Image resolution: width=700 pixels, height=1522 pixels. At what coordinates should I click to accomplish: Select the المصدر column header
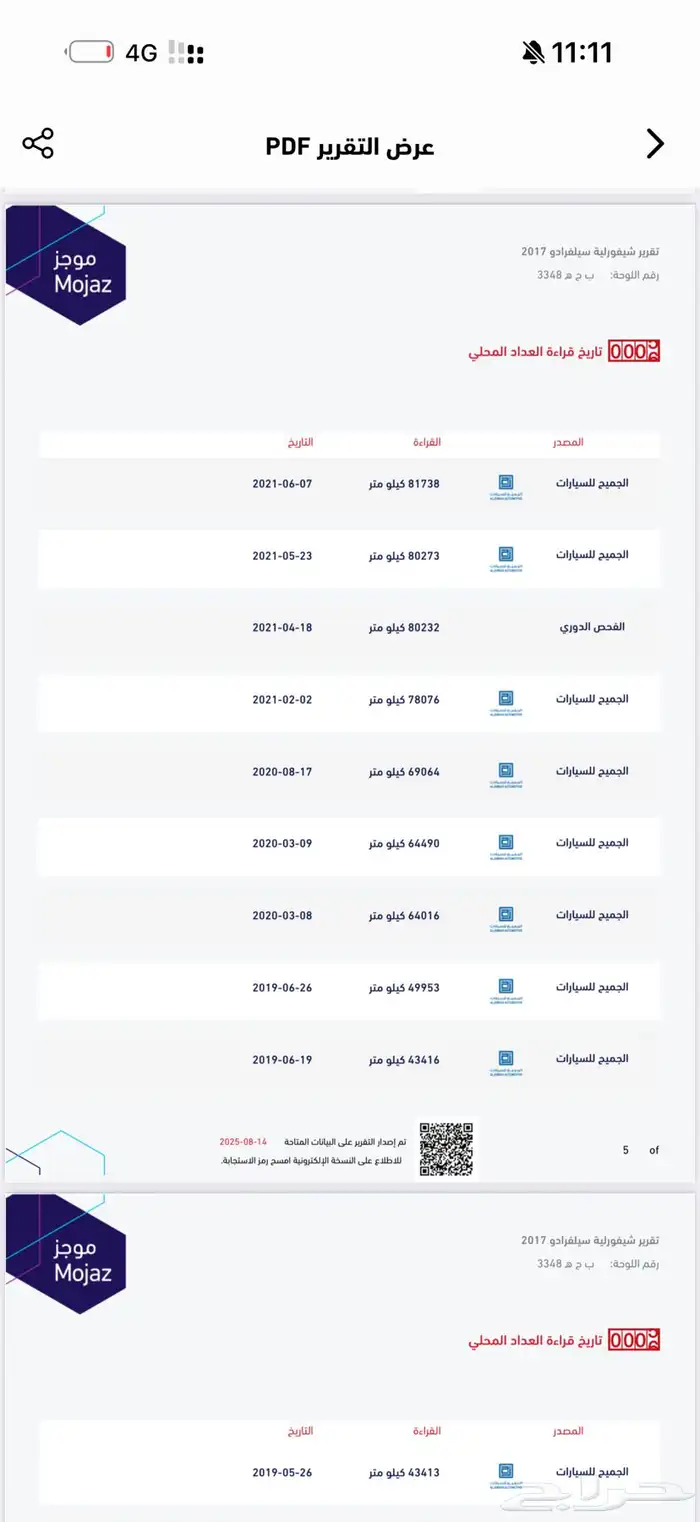point(571,442)
